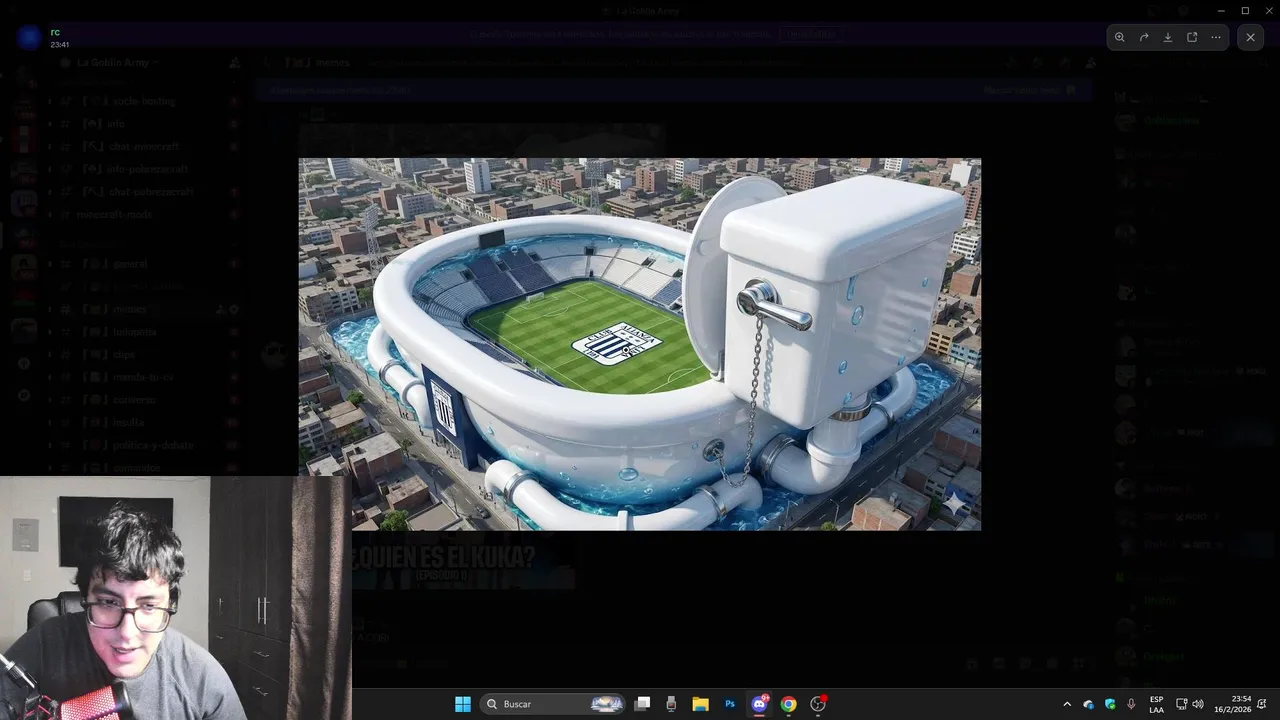
Task: Open the three-dots more options menu
Action: pos(1216,37)
